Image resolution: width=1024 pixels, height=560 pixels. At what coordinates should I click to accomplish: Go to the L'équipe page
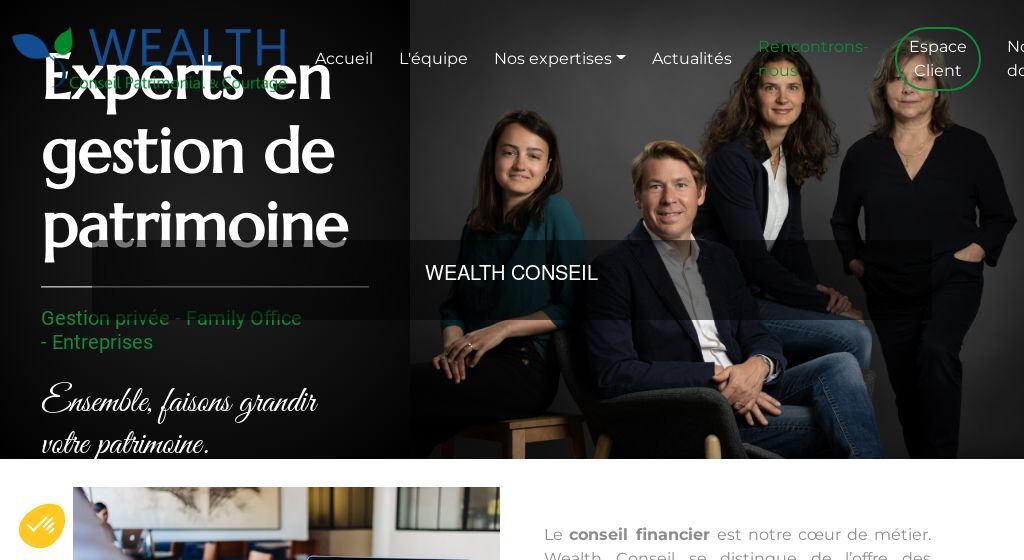pos(433,59)
